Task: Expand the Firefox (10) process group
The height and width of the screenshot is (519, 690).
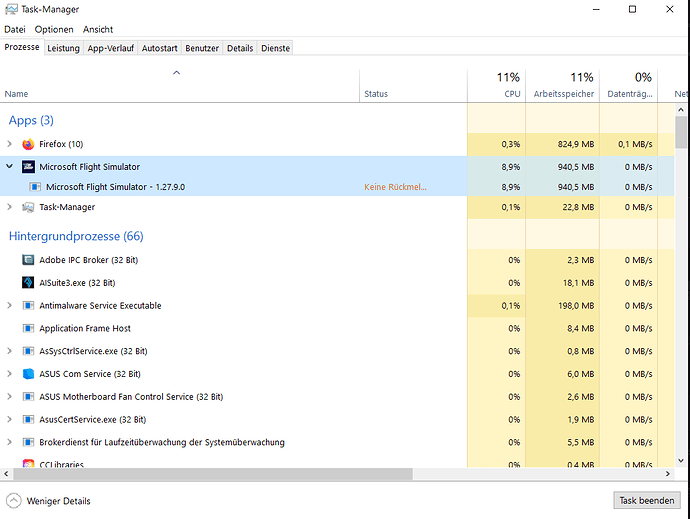Action: [x=9, y=144]
